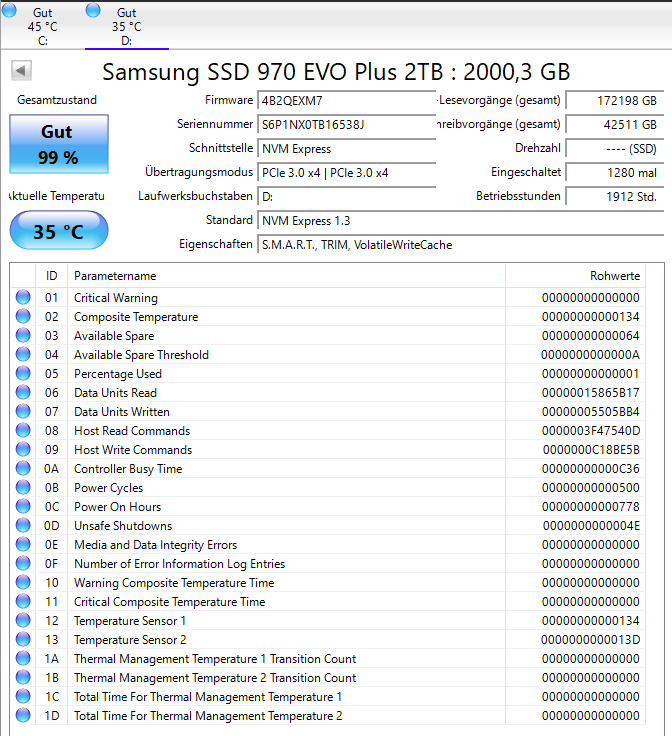Click the Betriebsstunden value 1912 Std.
The image size is (672, 736).
coord(615,196)
